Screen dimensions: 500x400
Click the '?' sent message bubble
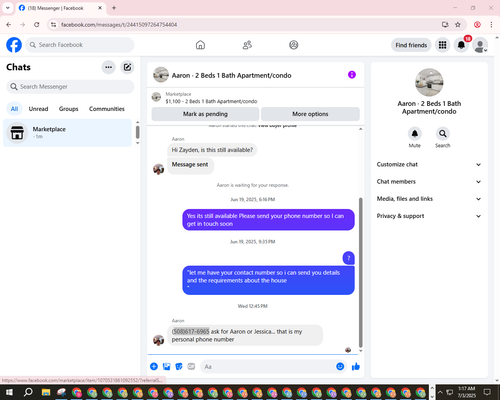(x=349, y=258)
